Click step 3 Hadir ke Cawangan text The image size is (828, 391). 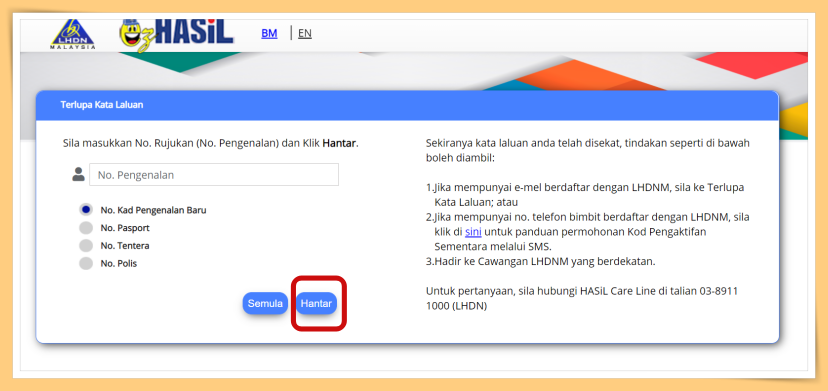pyautogui.click(x=540, y=261)
